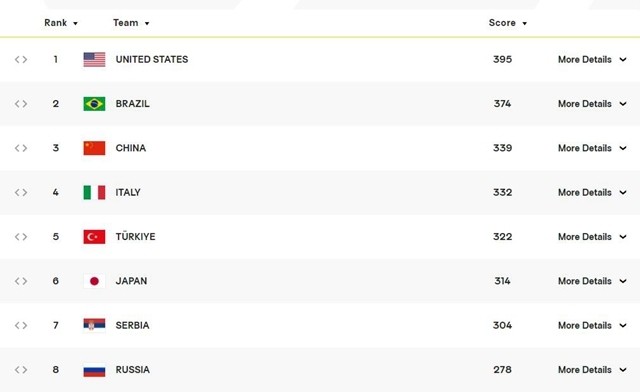Image resolution: width=640 pixels, height=392 pixels.
Task: Click the United States flag icon
Action: (x=94, y=60)
